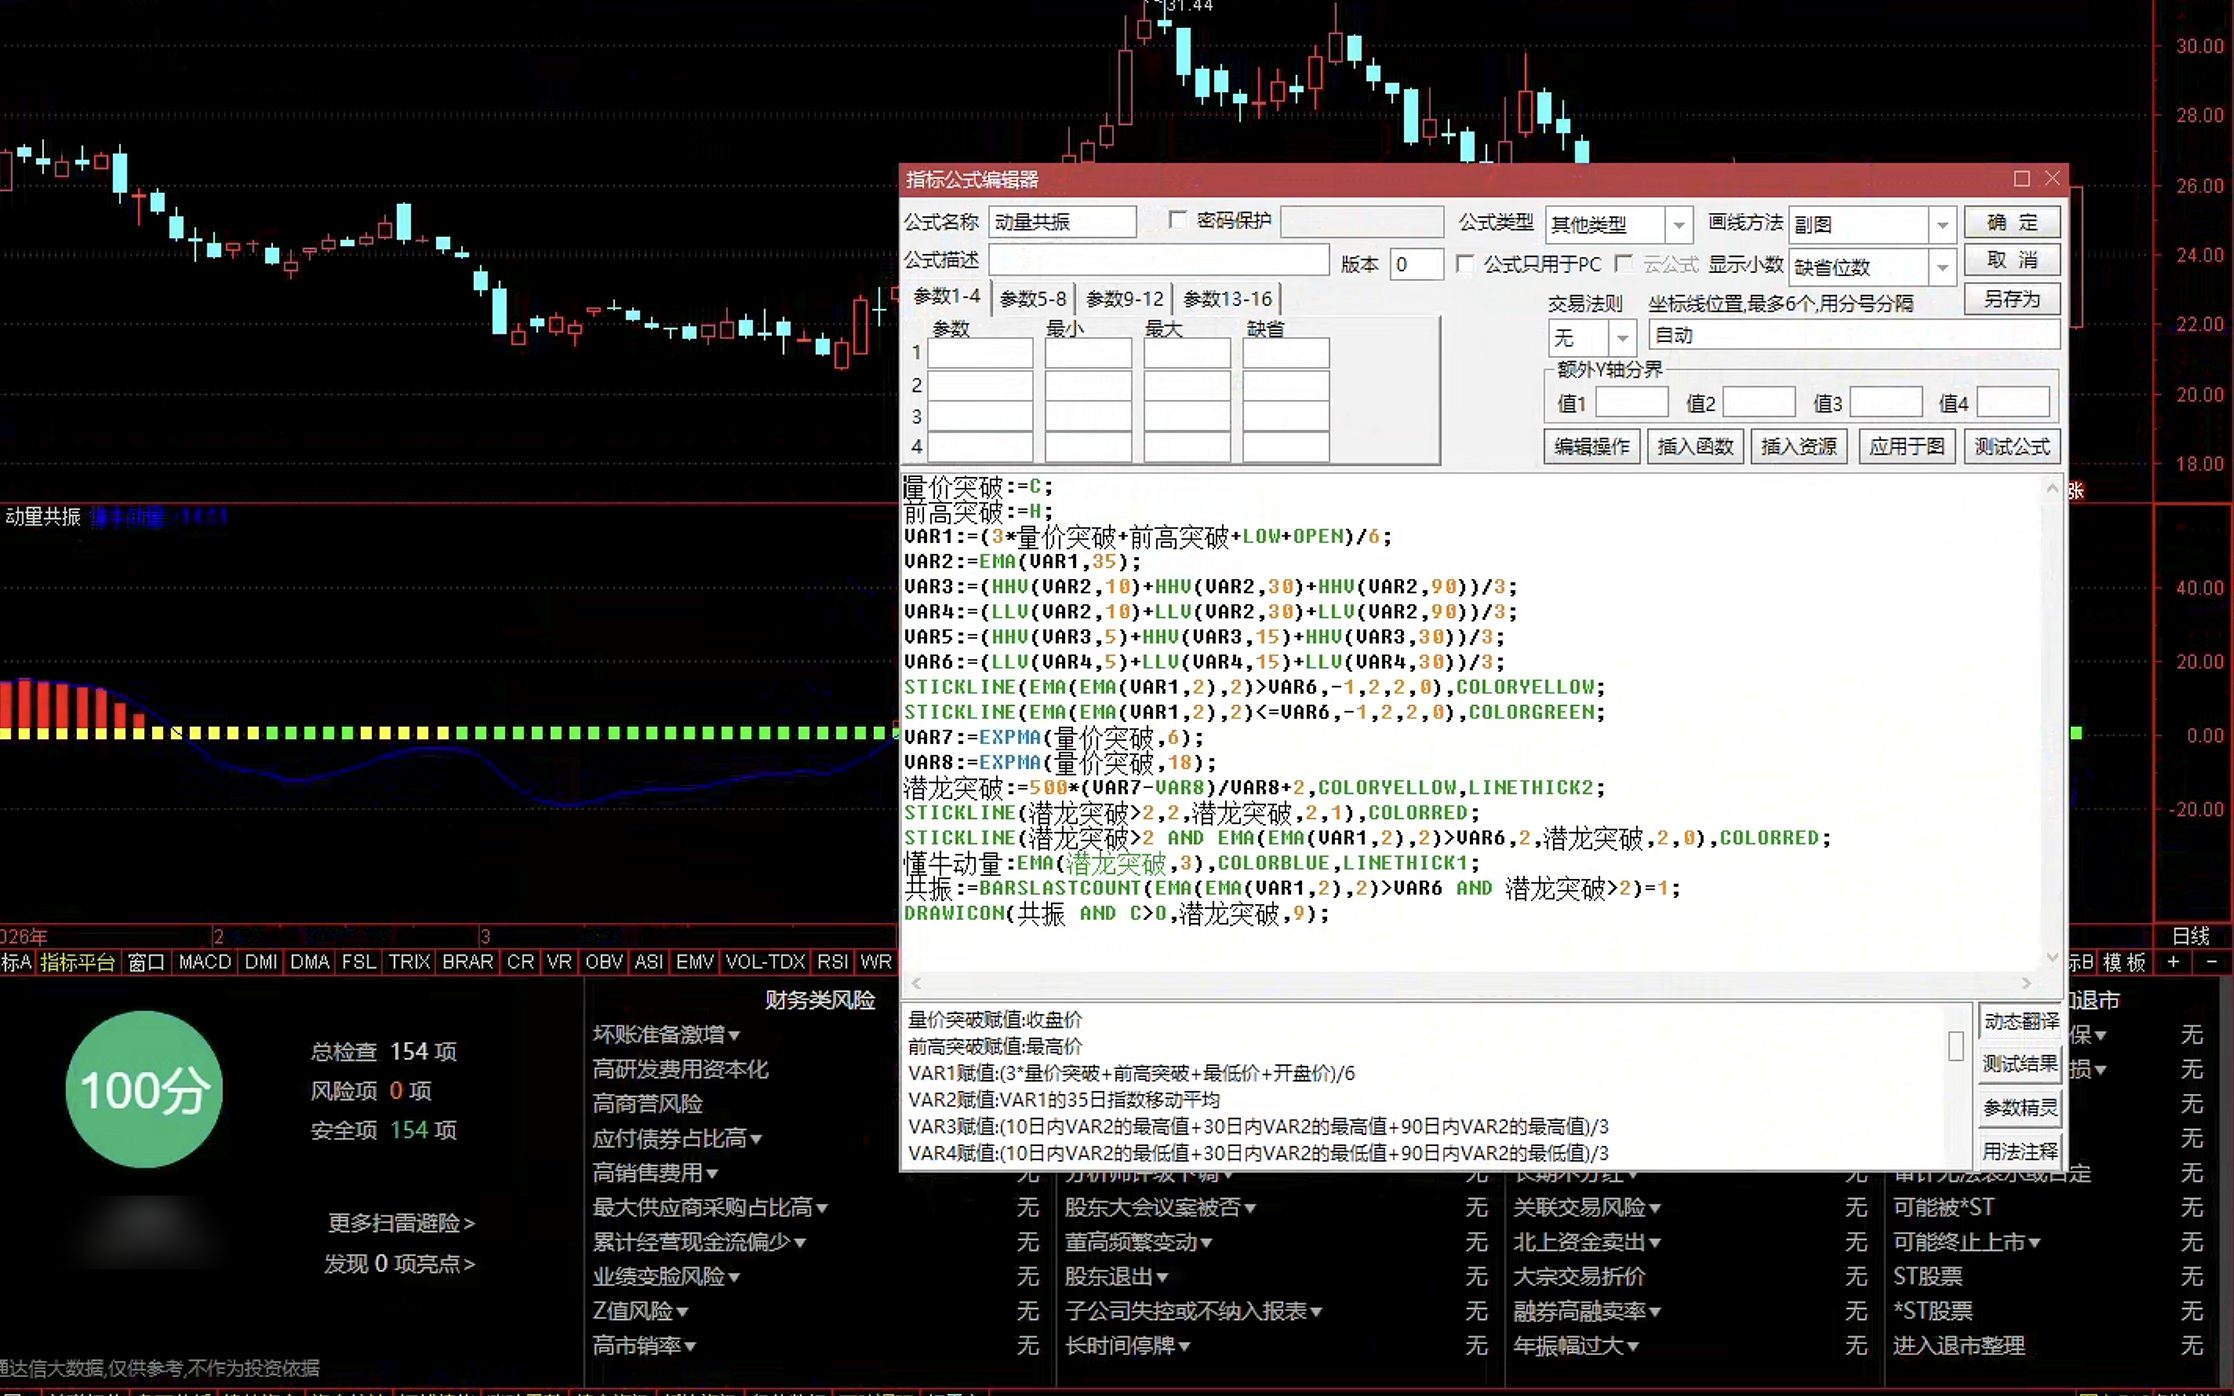Click the code editor vertical scrollbar down arrow
The height and width of the screenshot is (1396, 2234).
tap(2052, 958)
